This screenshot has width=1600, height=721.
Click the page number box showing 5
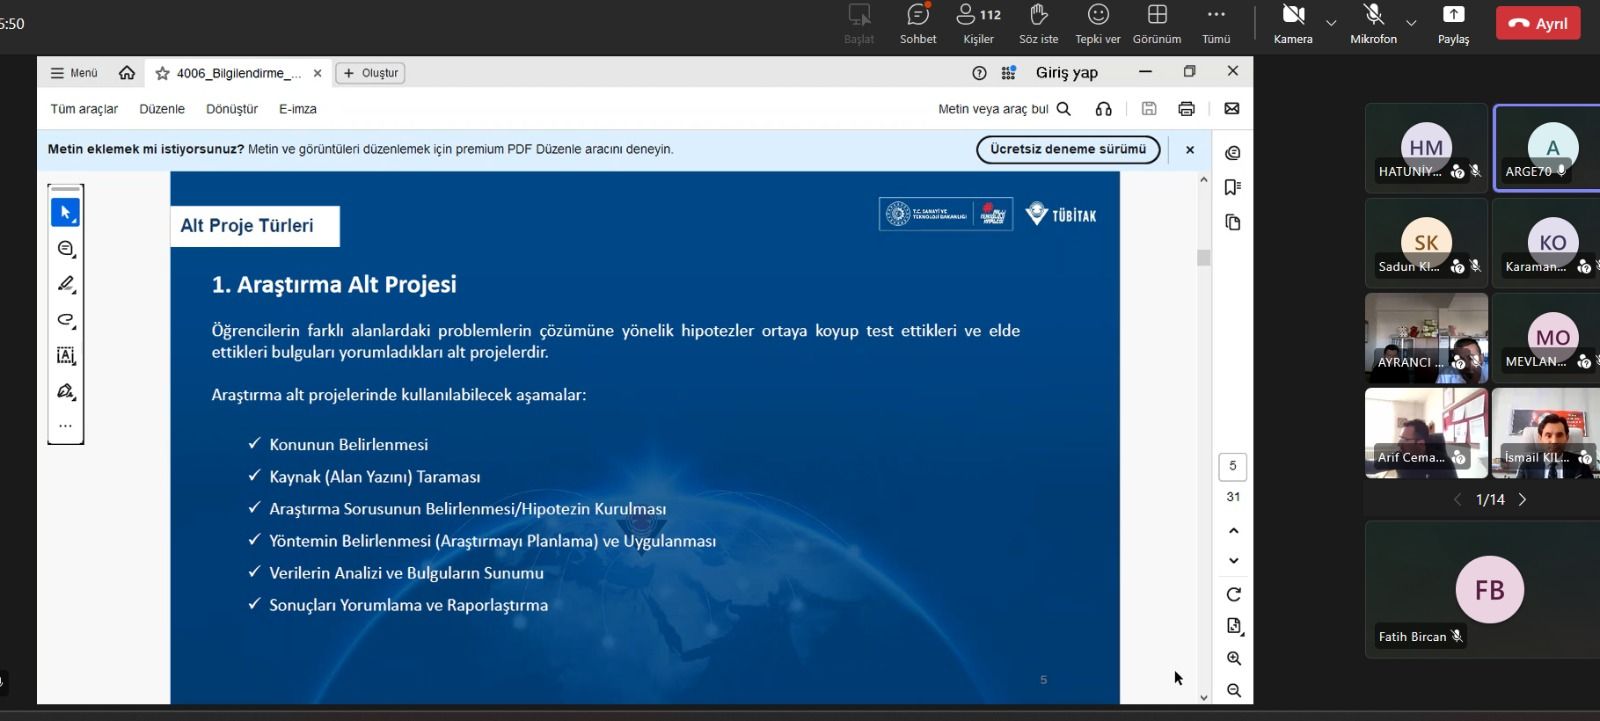[1233, 466]
